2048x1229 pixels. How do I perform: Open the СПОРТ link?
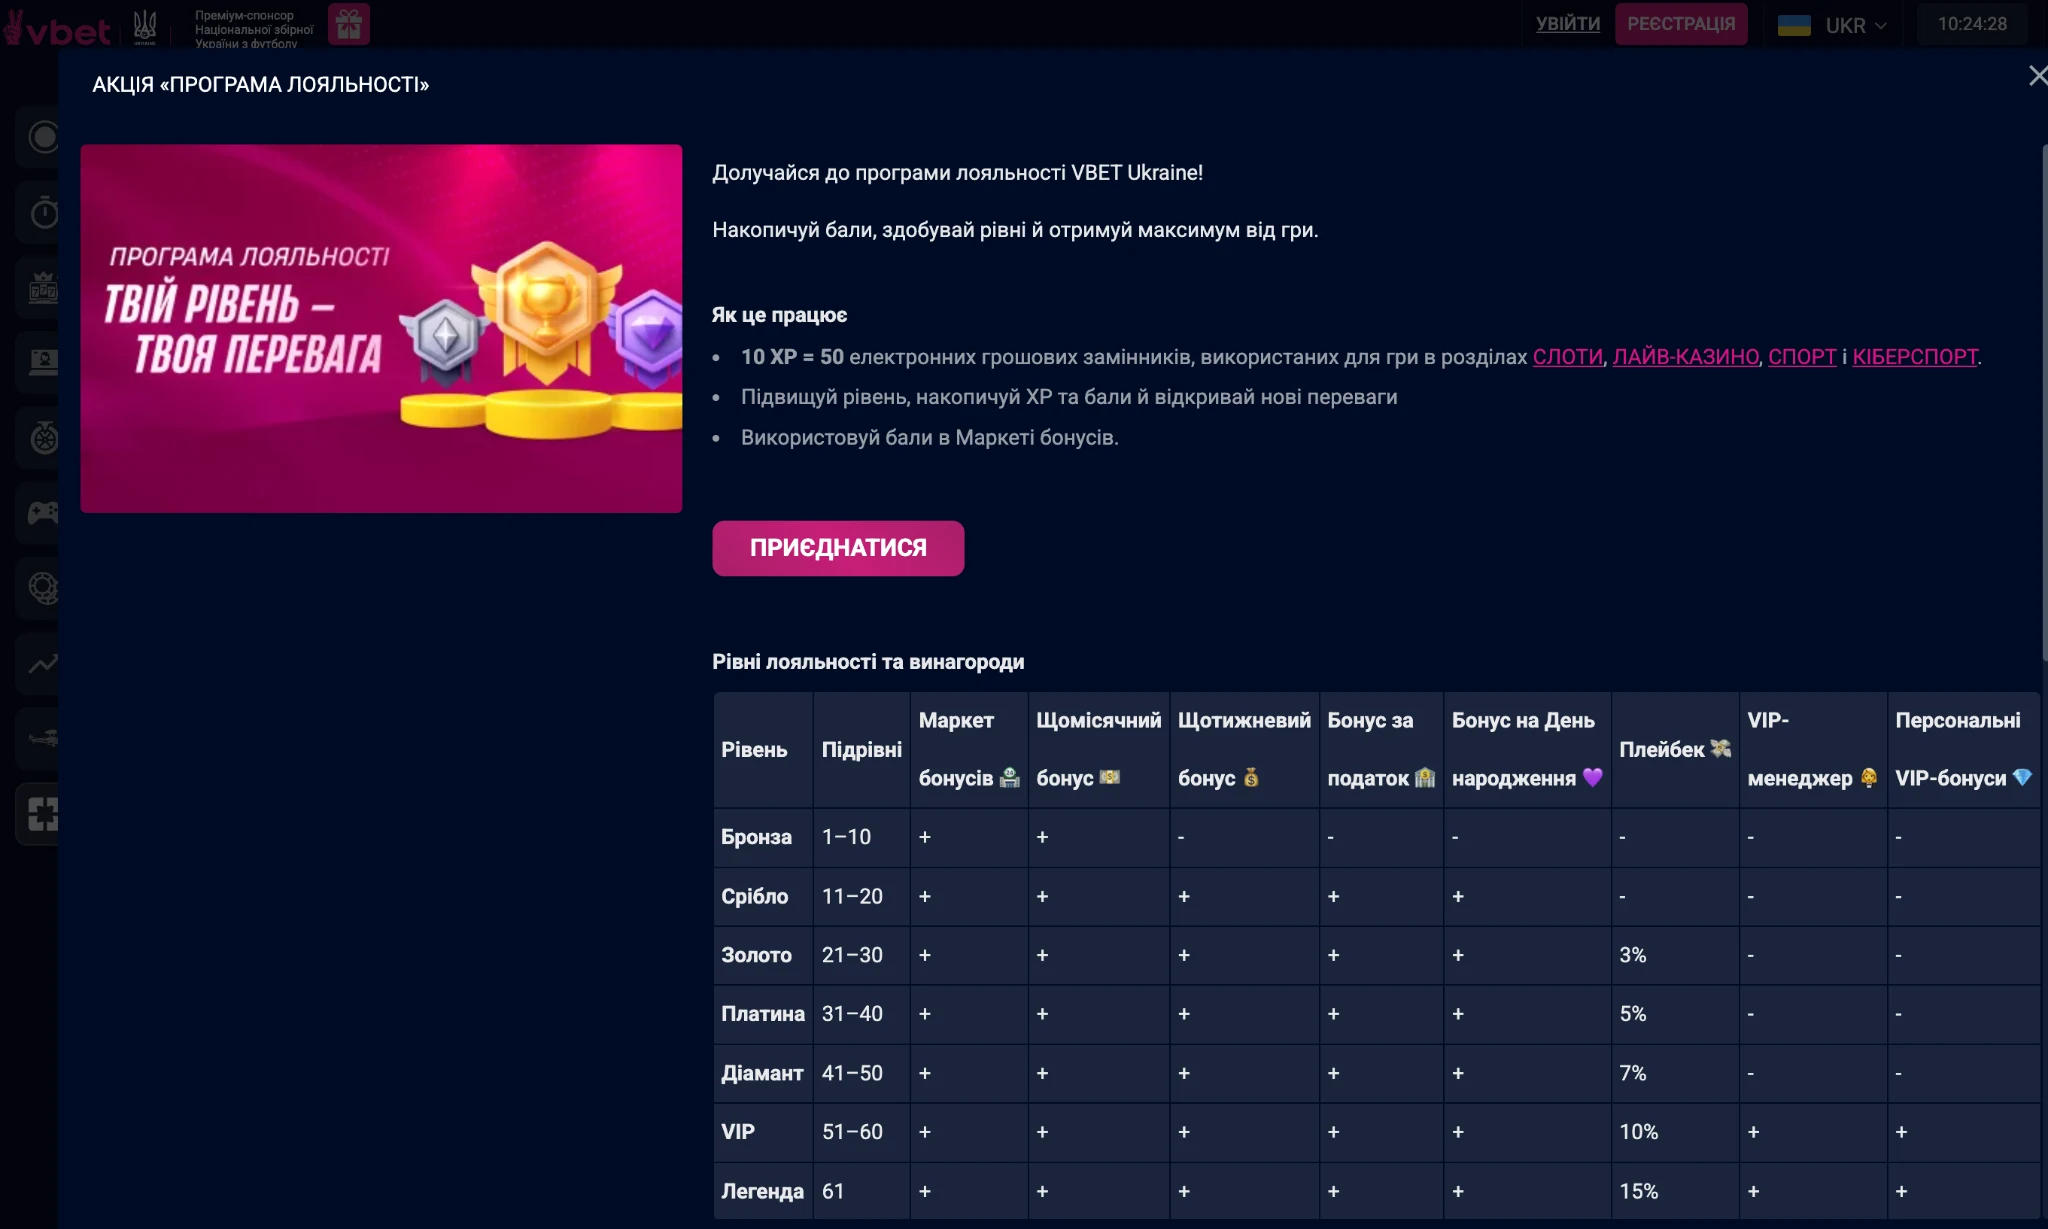pyautogui.click(x=1802, y=357)
